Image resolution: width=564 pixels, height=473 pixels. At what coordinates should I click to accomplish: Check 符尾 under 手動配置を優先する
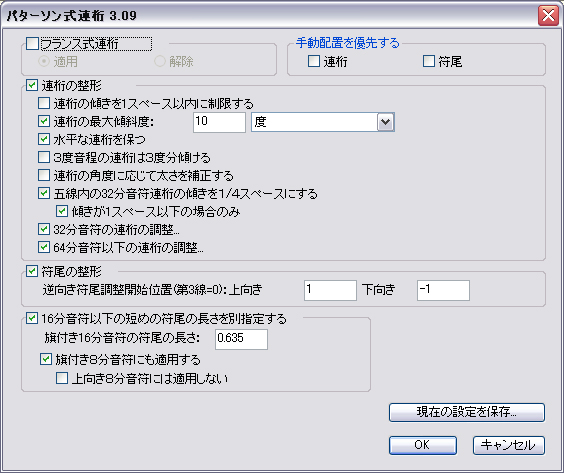[428, 61]
